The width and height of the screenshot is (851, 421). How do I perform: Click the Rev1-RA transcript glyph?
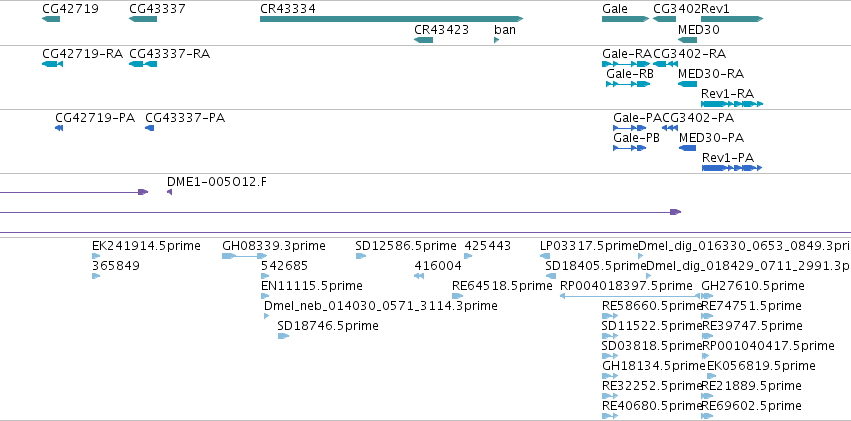point(732,104)
